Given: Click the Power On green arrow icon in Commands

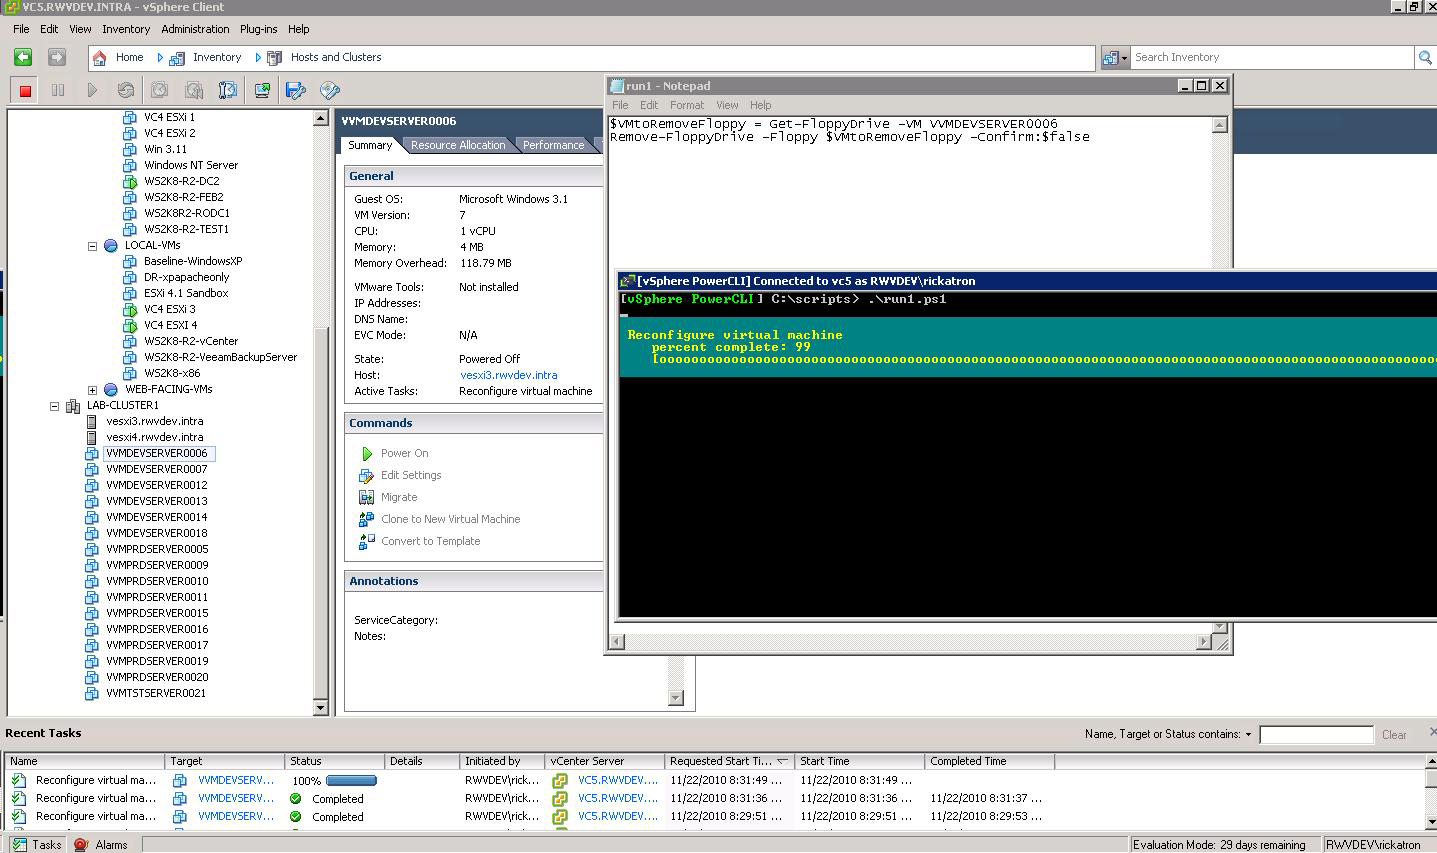Looking at the screenshot, I should point(367,453).
